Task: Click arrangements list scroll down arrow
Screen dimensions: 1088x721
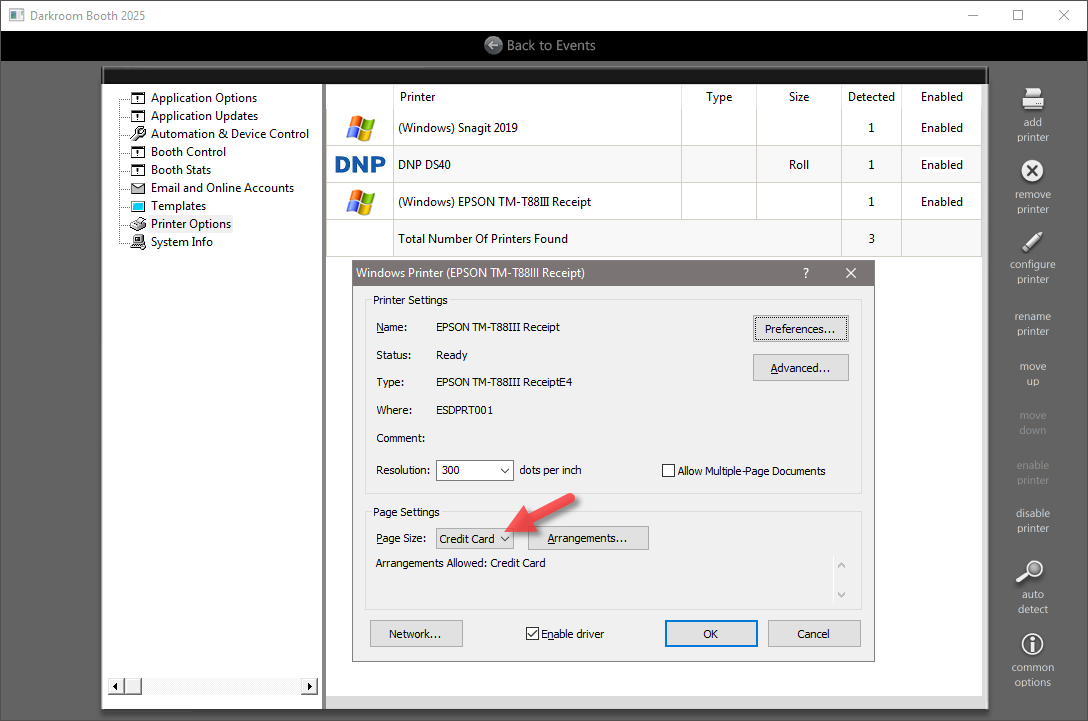Action: click(842, 595)
